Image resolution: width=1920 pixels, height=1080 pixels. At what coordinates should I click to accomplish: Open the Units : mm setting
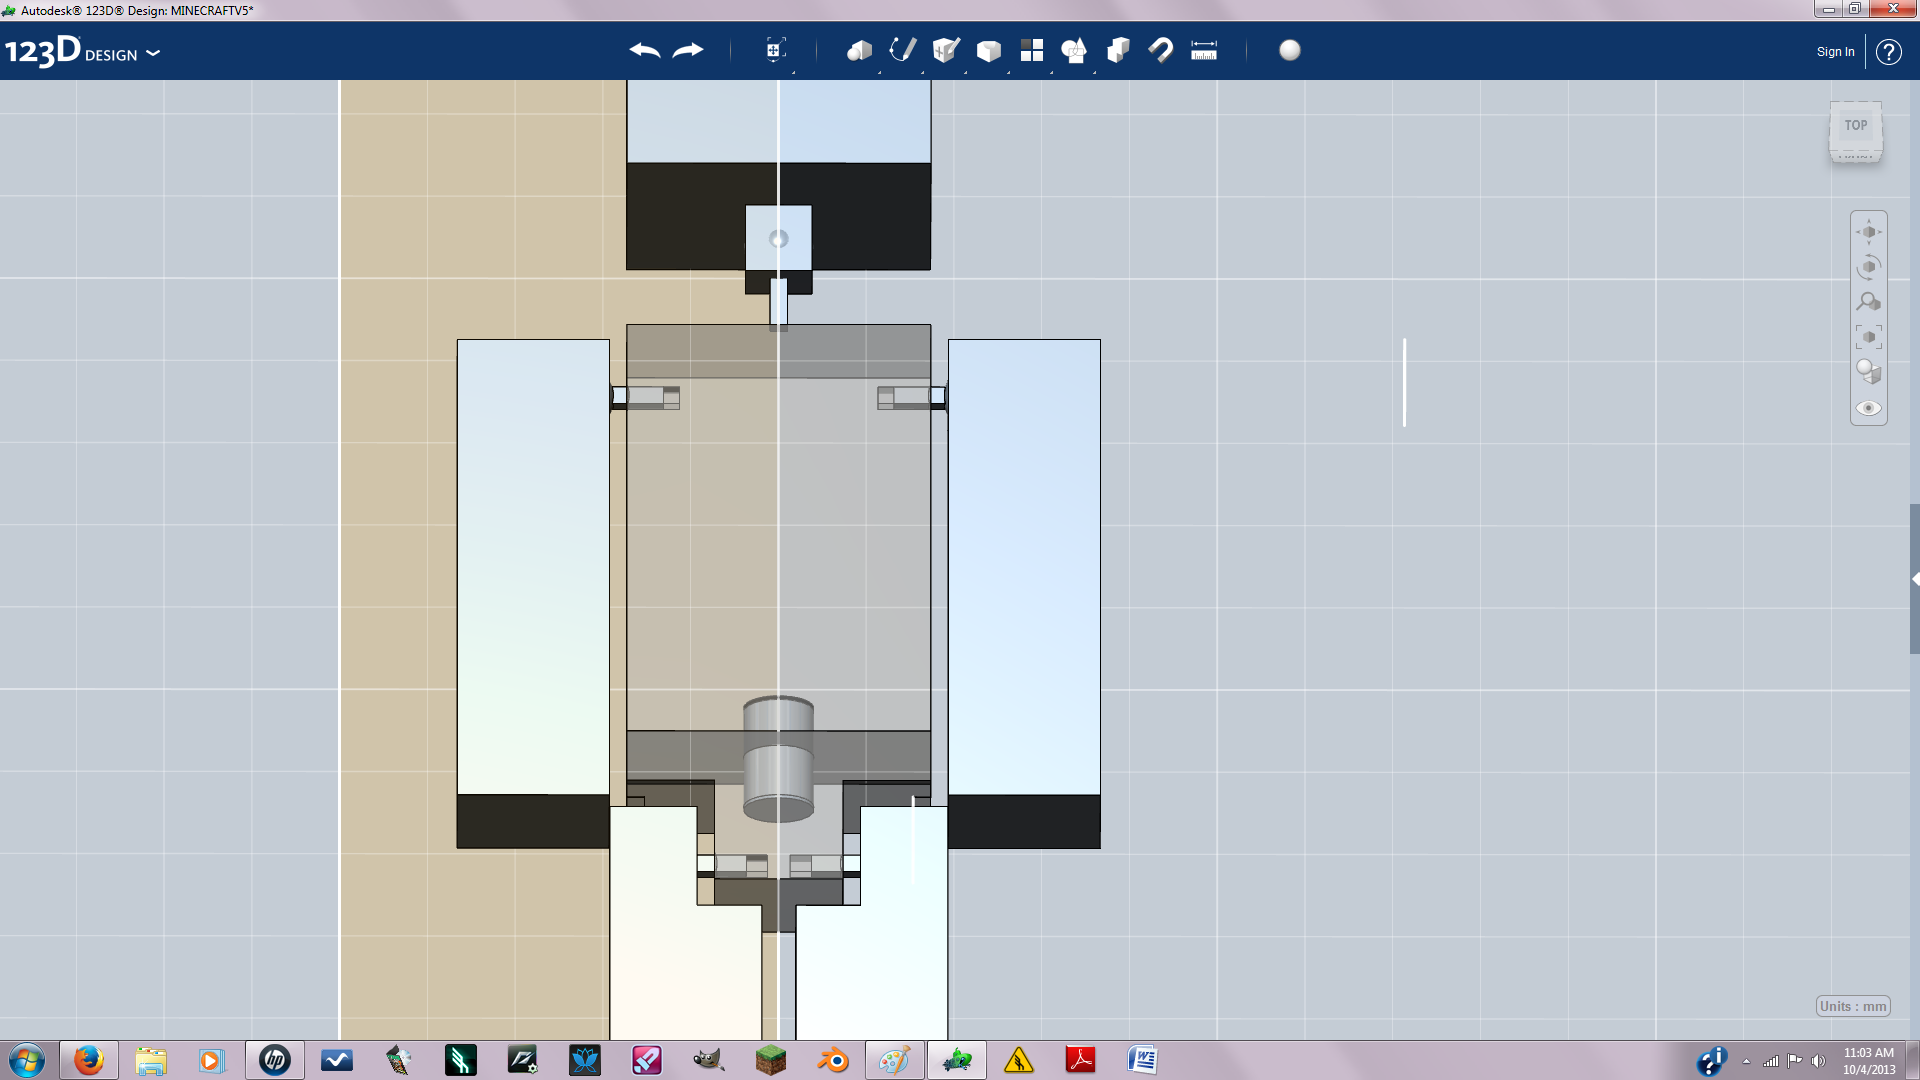(1853, 1006)
